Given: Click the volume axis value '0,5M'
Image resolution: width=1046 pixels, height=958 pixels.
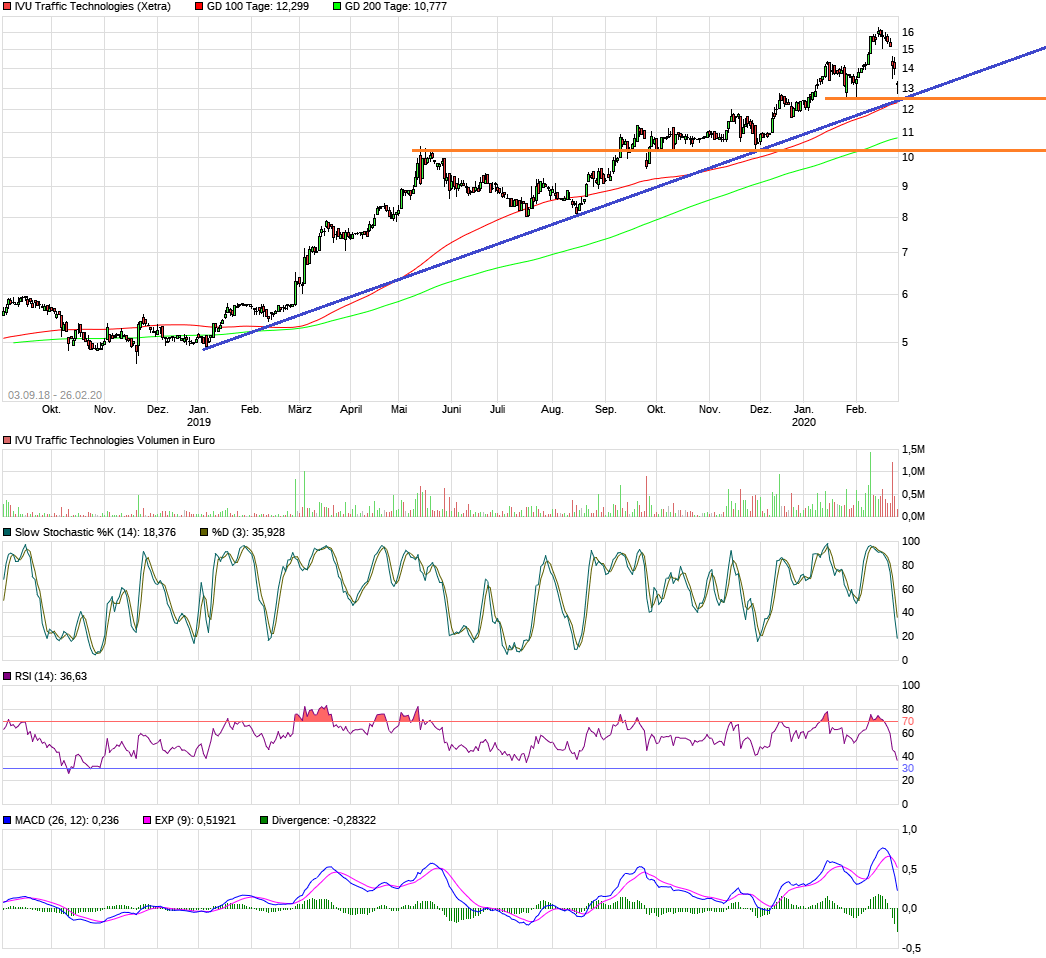Looking at the screenshot, I should click(913, 494).
